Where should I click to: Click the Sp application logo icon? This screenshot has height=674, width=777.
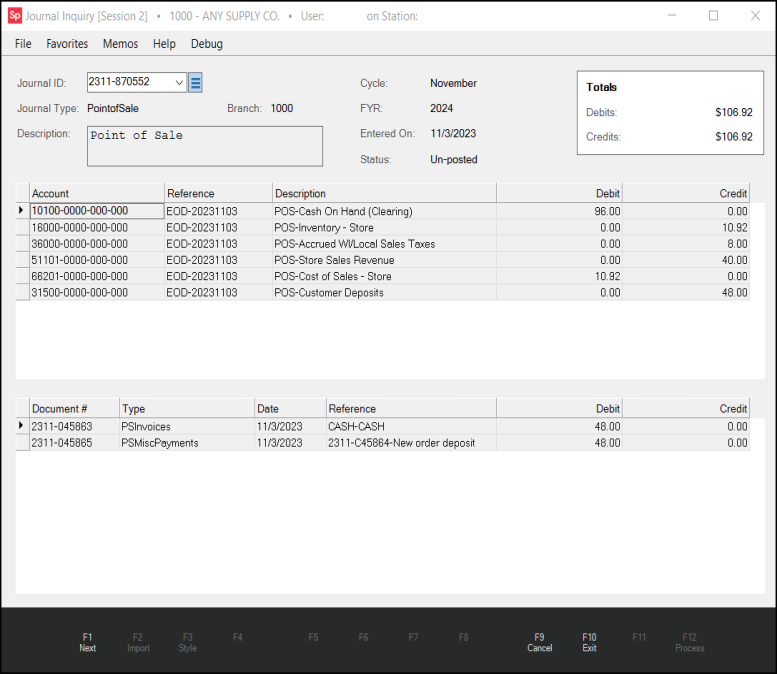click(x=15, y=16)
